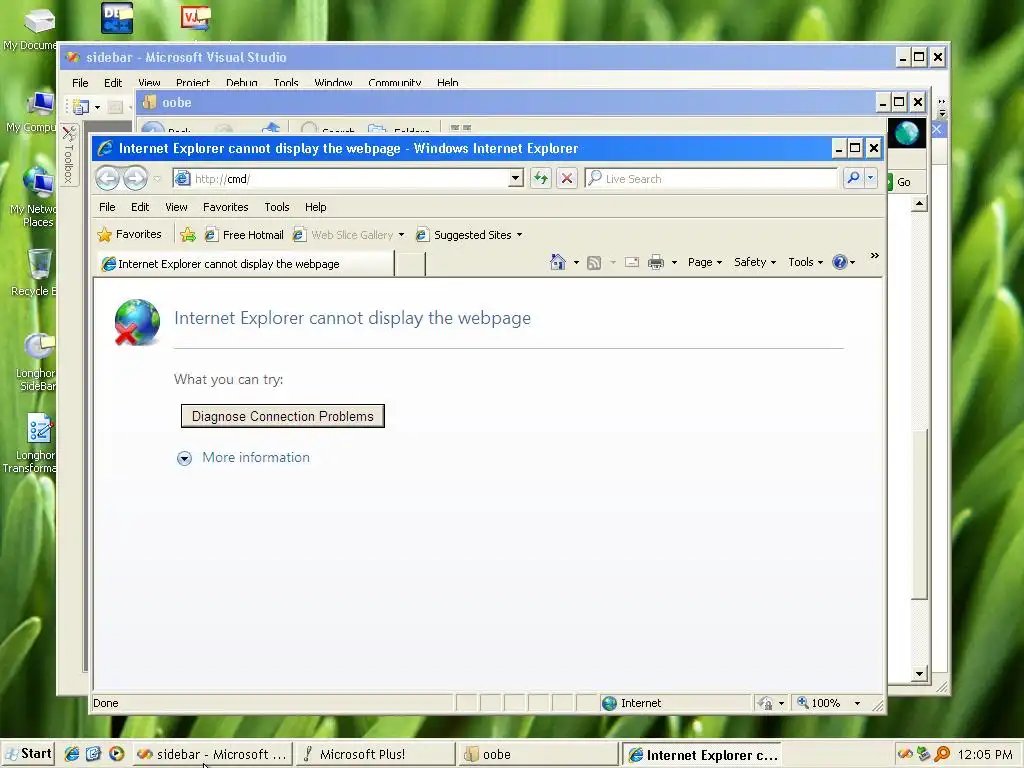1024x768 pixels.
Task: Open the Favorites menu in menu bar
Action: (225, 207)
